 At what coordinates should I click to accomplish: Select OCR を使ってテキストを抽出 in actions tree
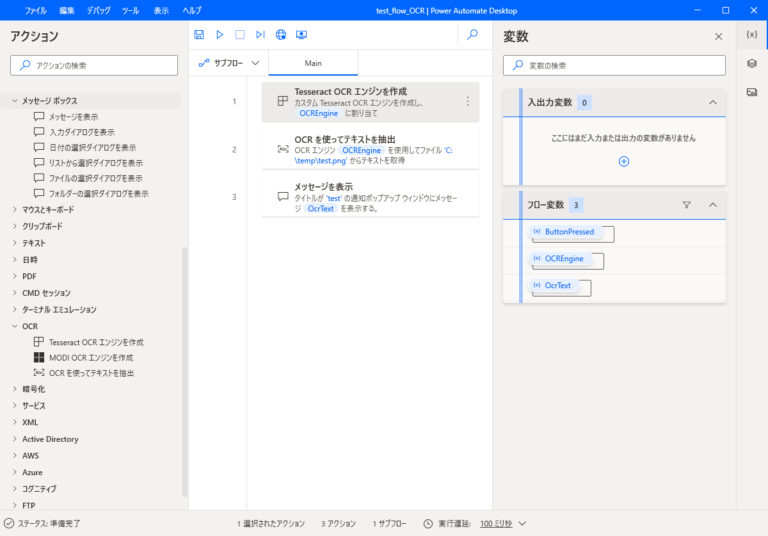click(x=84, y=373)
